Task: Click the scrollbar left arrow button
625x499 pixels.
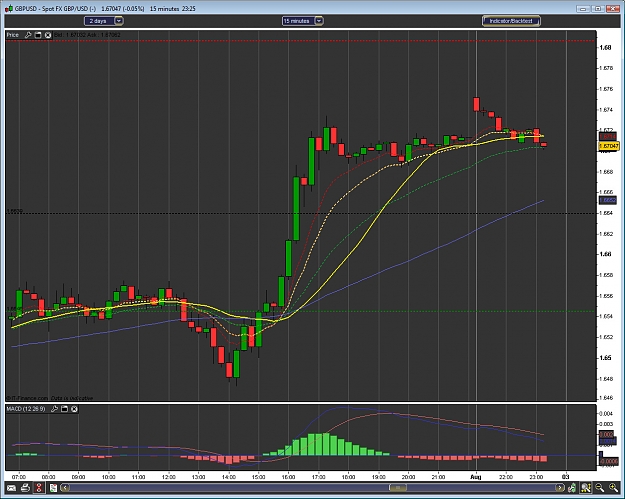Action: pos(65,487)
